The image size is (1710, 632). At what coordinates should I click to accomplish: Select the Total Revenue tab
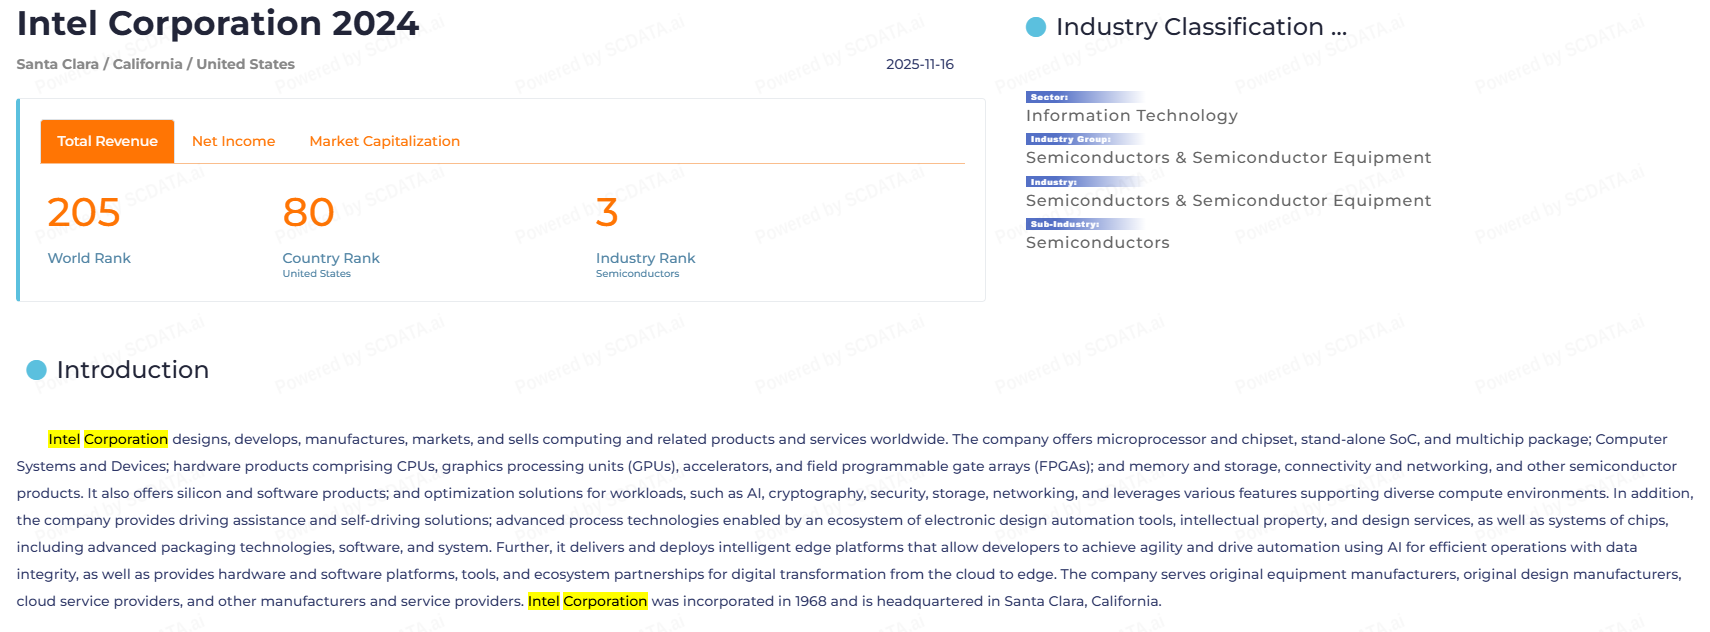[x=107, y=141]
